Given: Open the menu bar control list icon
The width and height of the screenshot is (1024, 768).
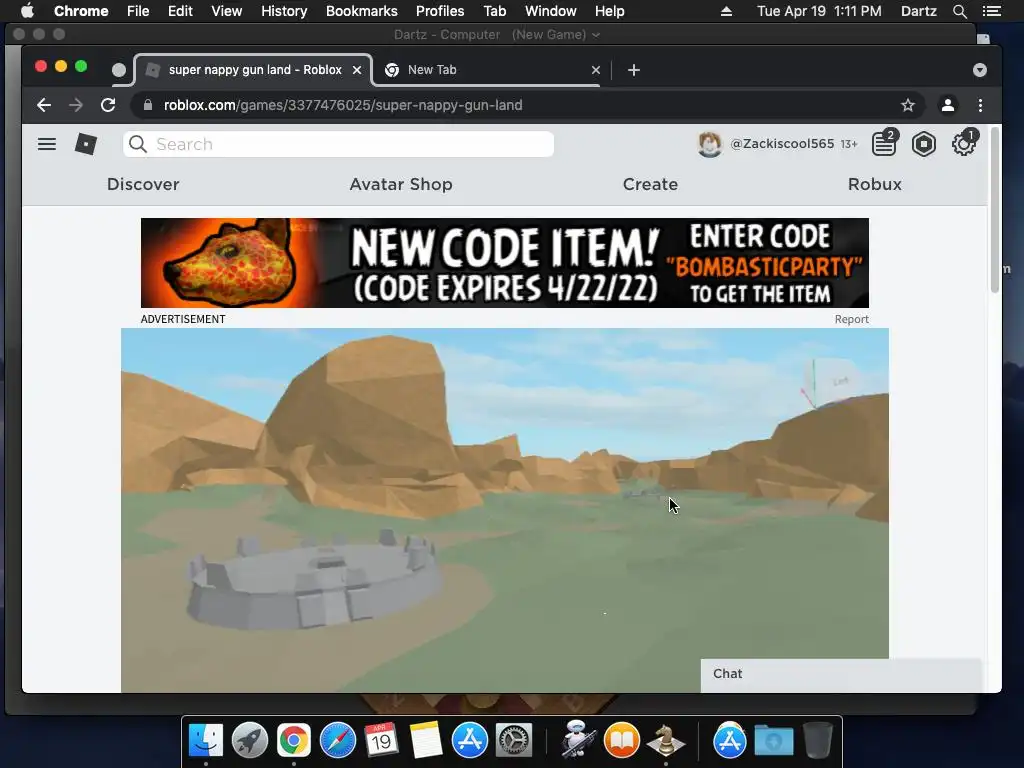Looking at the screenshot, I should coord(991,11).
